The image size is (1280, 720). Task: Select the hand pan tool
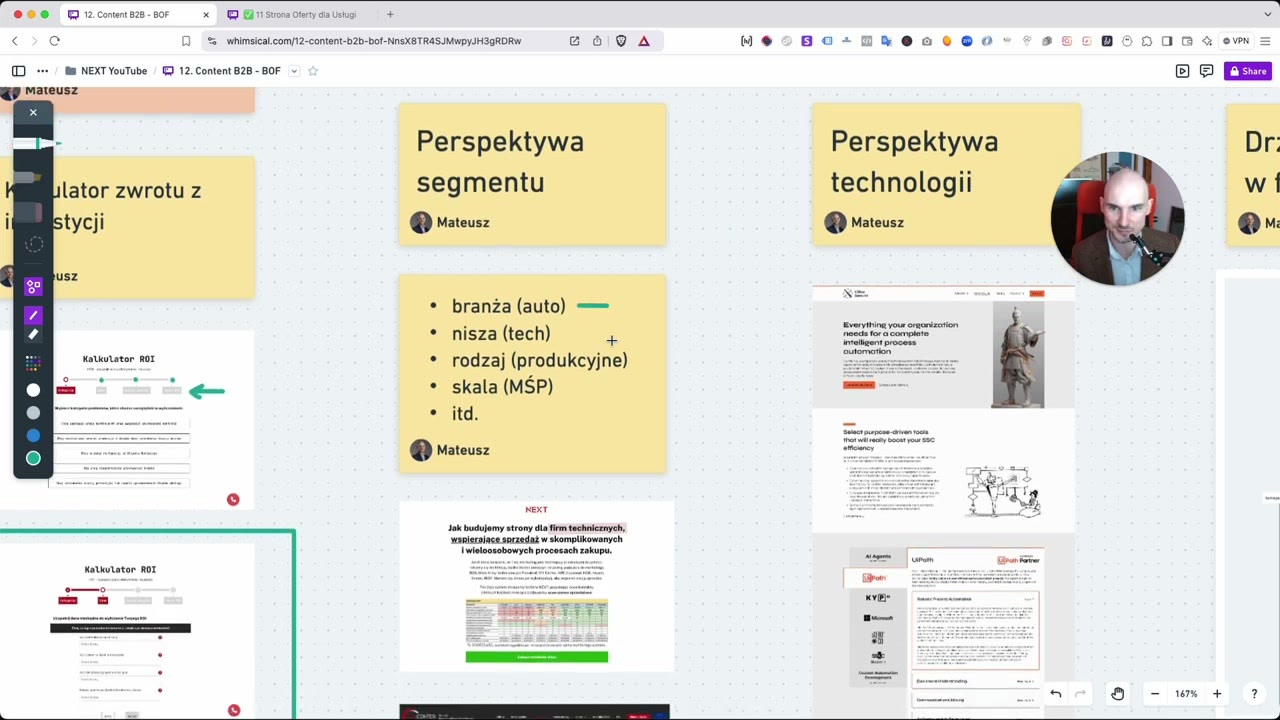tap(1117, 693)
